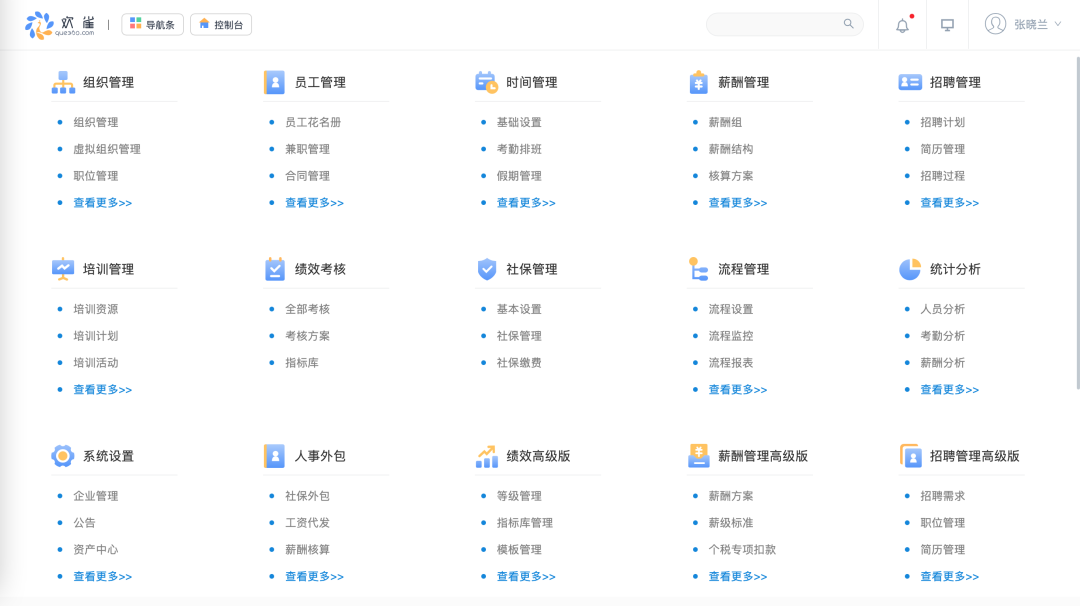
Task: Click the 组织管理 module icon
Action: pos(60,81)
